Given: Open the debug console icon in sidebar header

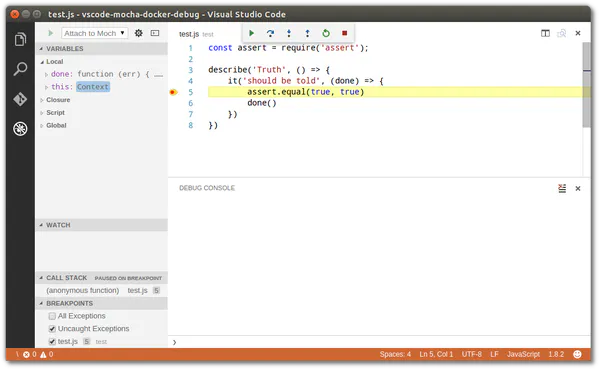Looking at the screenshot, I should point(155,33).
